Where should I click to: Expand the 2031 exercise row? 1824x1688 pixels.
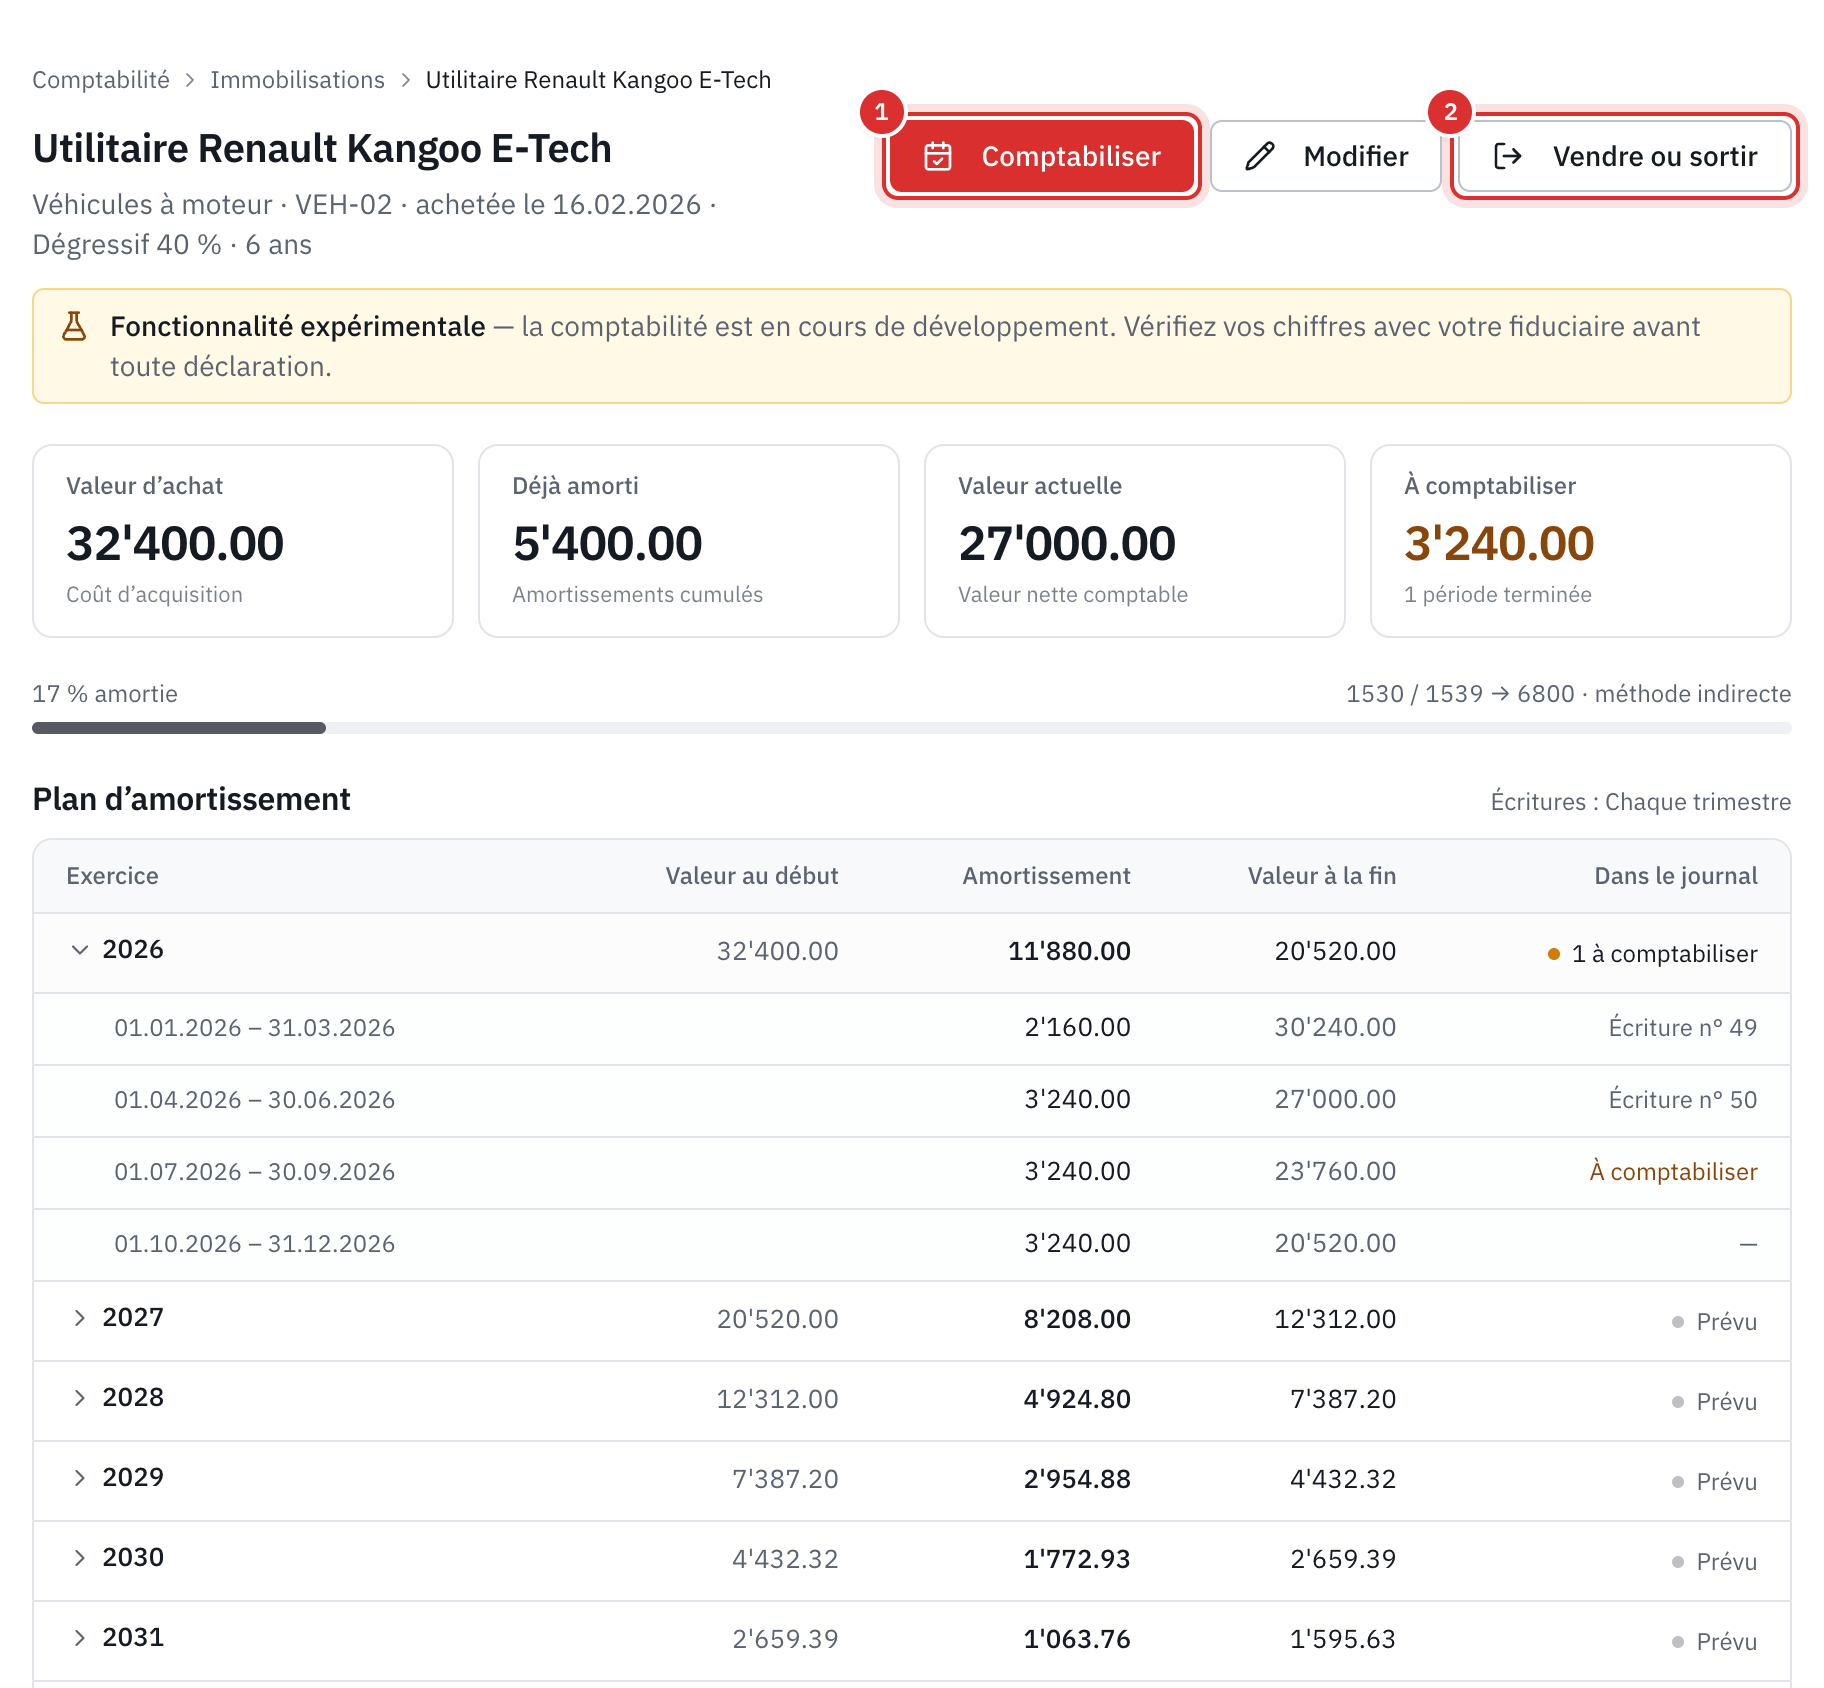(x=80, y=1638)
